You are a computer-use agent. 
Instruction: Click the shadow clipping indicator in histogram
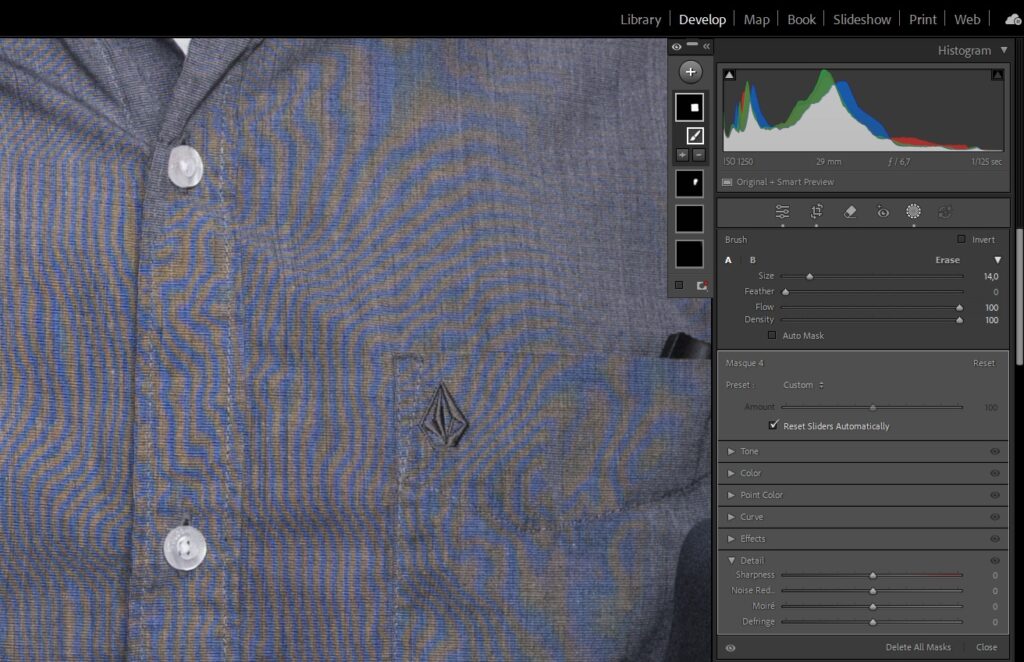pos(729,75)
